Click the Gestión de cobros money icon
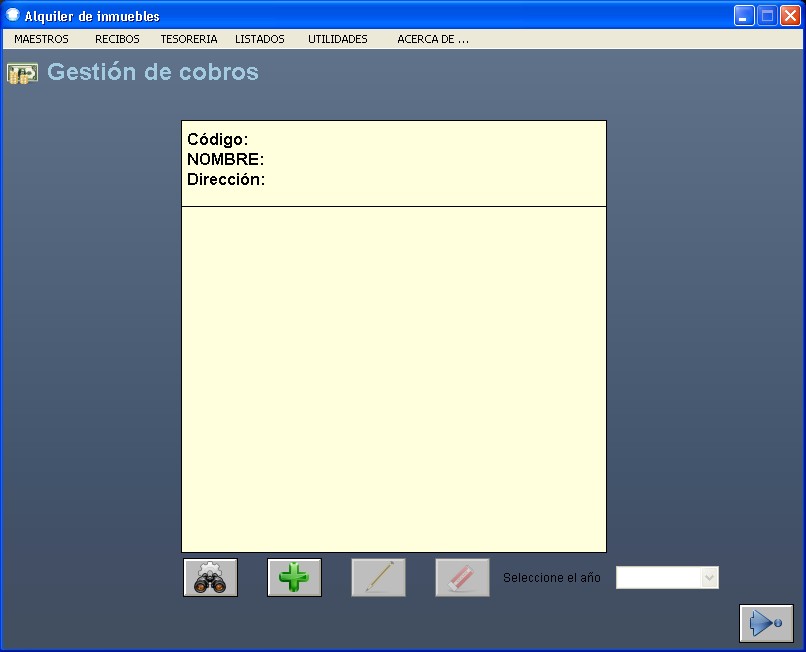 23,74
